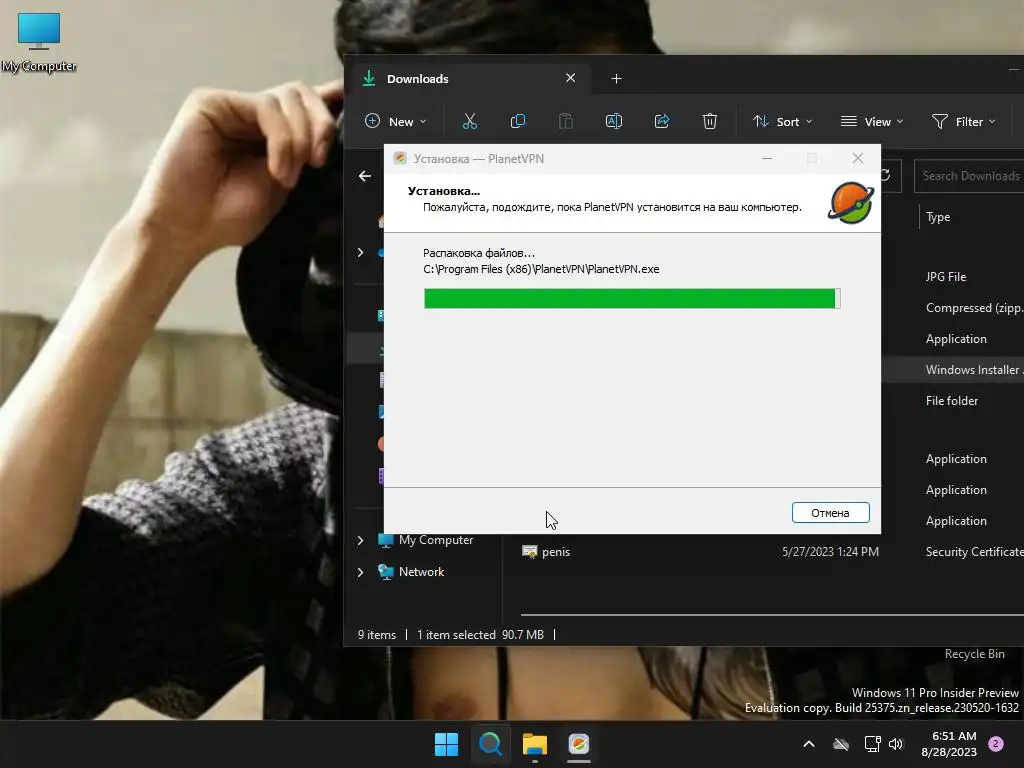Click the File folder type entry
This screenshot has height=768, width=1024.
(x=952, y=401)
